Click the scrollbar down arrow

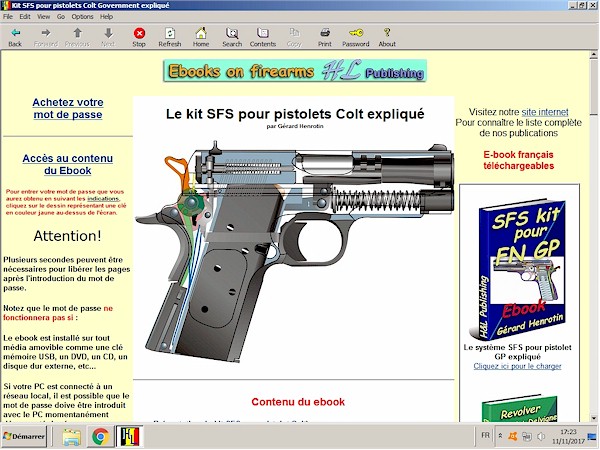click(594, 418)
